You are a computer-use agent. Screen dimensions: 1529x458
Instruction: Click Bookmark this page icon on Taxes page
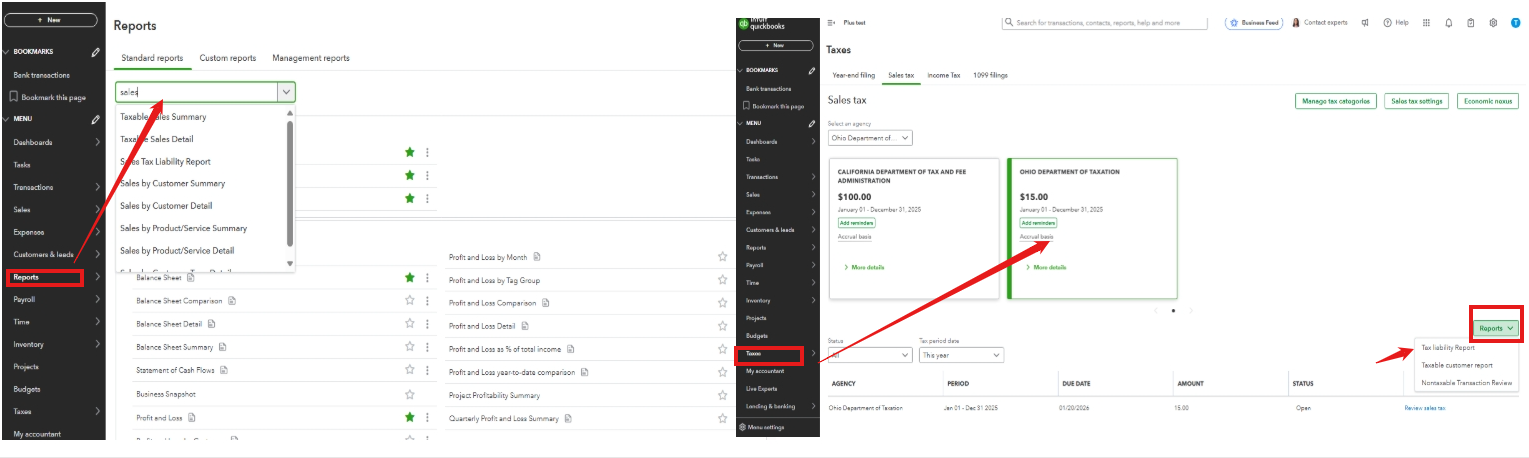[746, 106]
